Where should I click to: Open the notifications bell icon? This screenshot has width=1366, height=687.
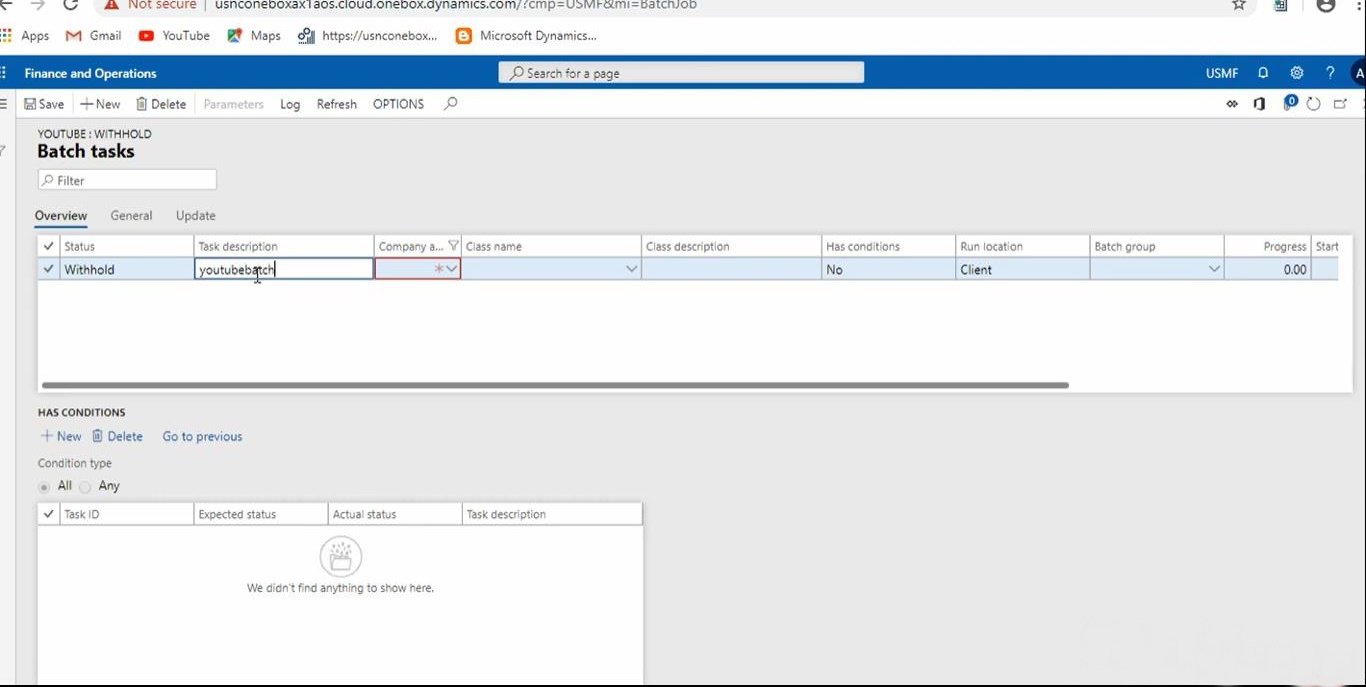[1263, 73]
